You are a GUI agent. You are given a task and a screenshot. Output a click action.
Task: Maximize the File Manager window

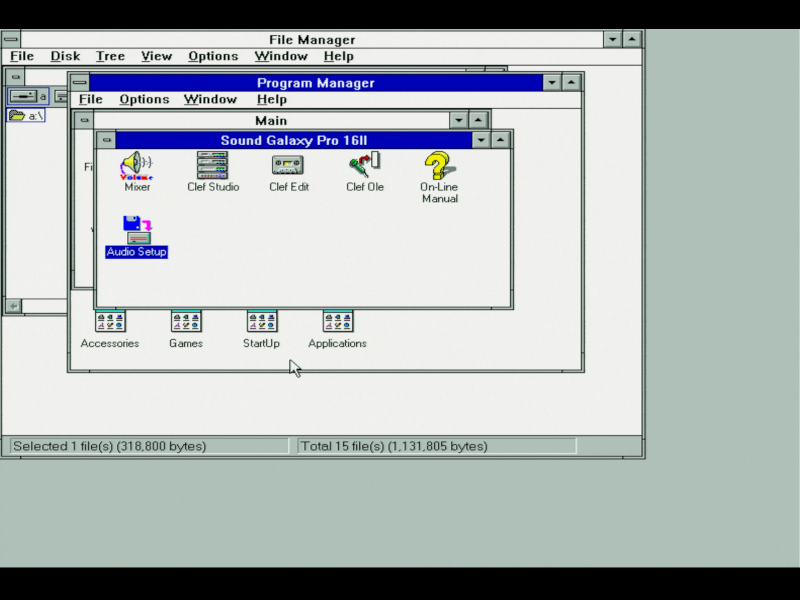pos(632,39)
